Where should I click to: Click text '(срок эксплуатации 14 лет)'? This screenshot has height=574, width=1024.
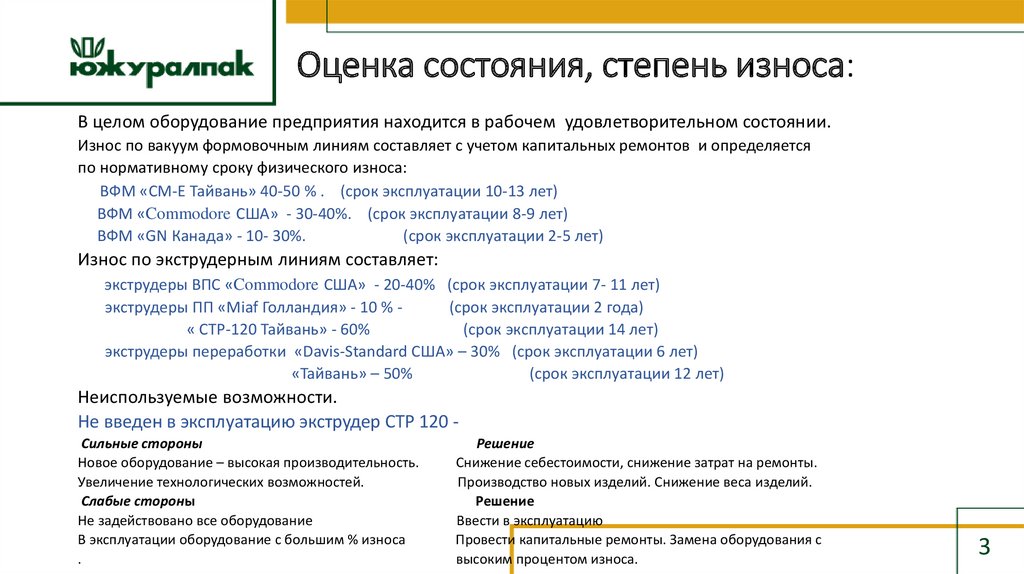click(561, 329)
